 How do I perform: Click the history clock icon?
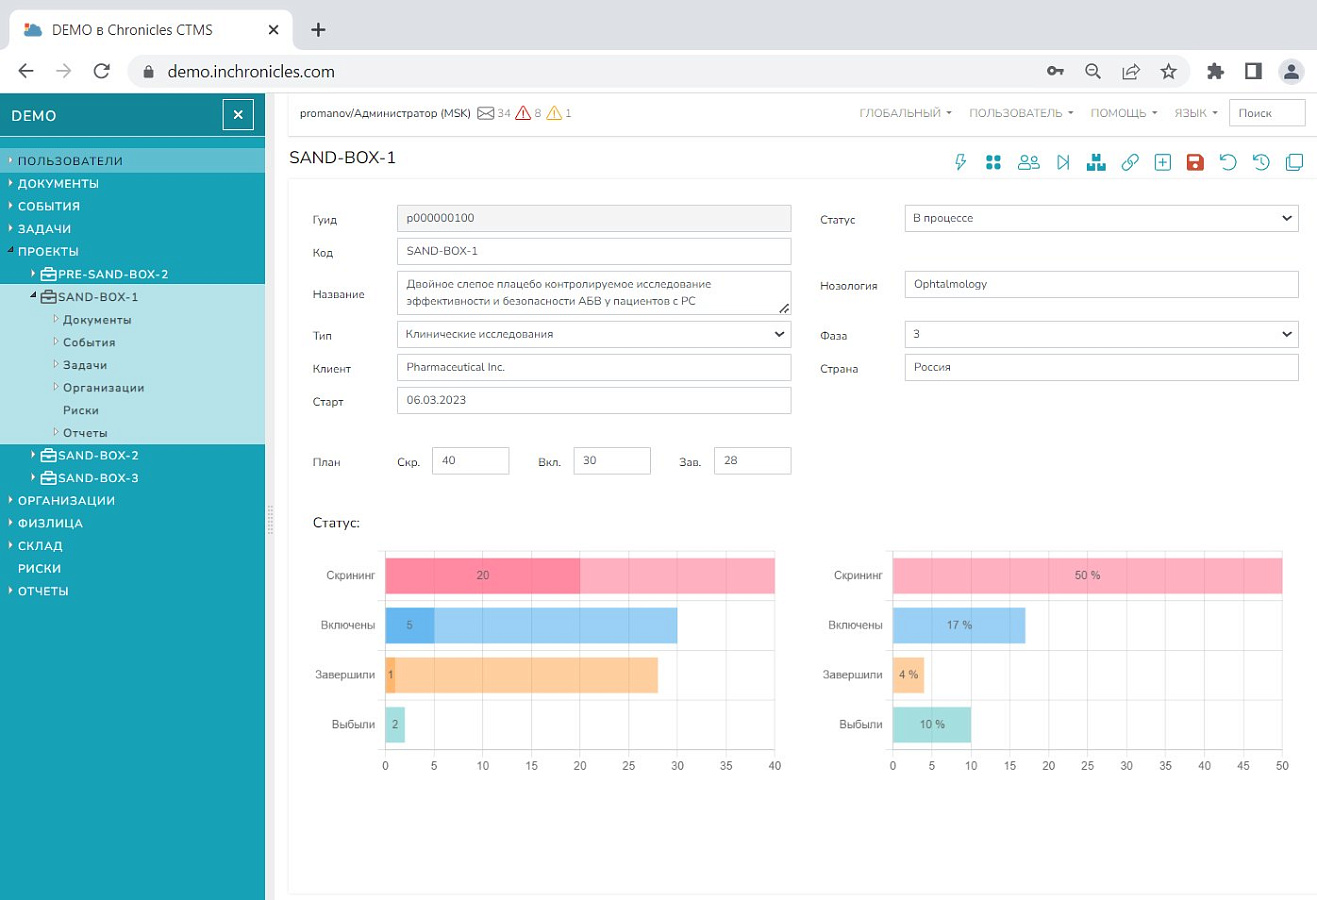[1261, 162]
